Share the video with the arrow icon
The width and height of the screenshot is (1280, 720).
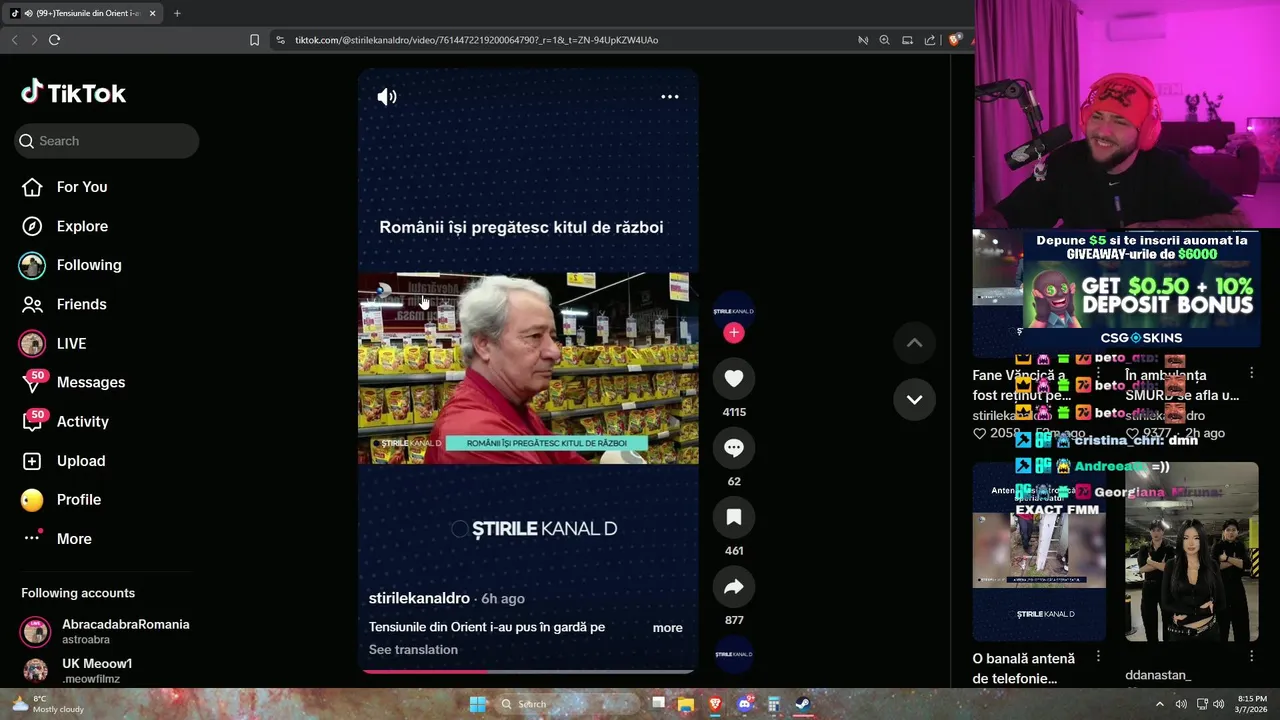pos(734,587)
